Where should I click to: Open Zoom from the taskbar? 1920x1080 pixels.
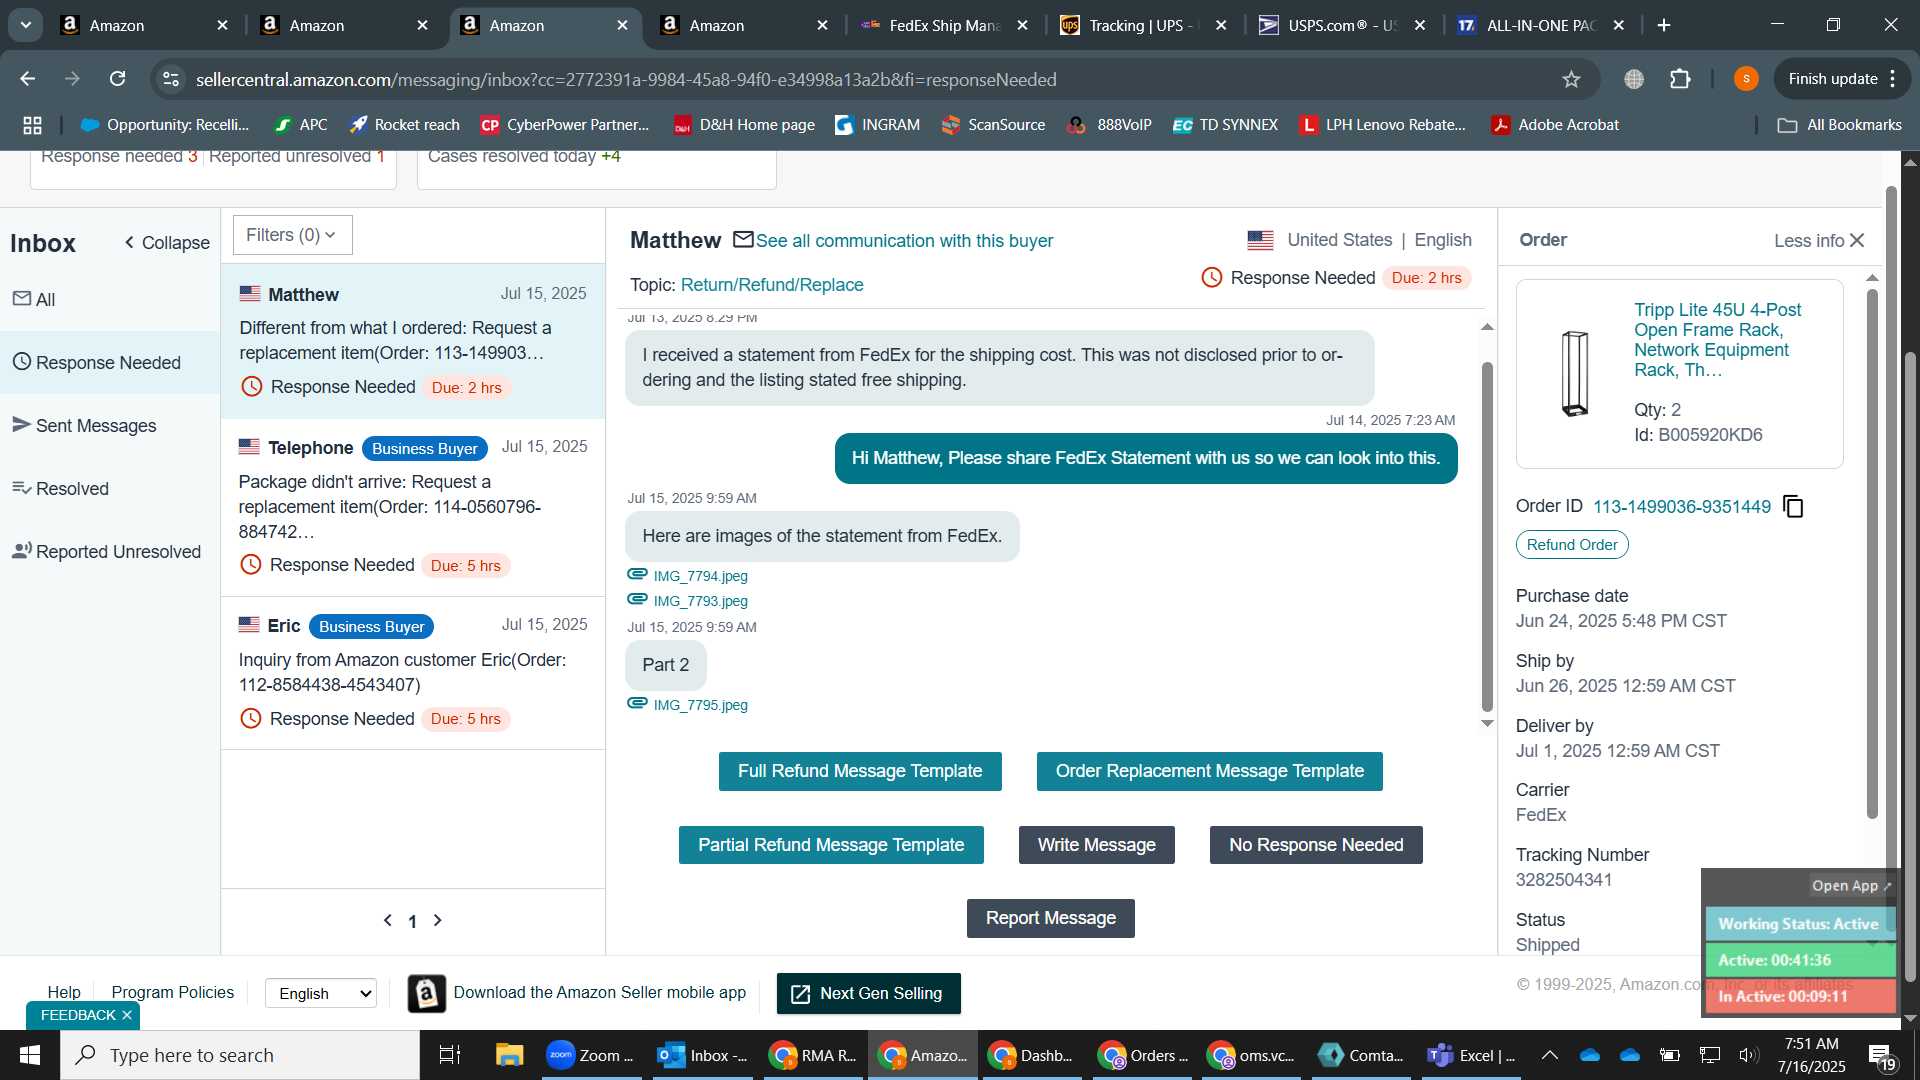[x=591, y=1055]
